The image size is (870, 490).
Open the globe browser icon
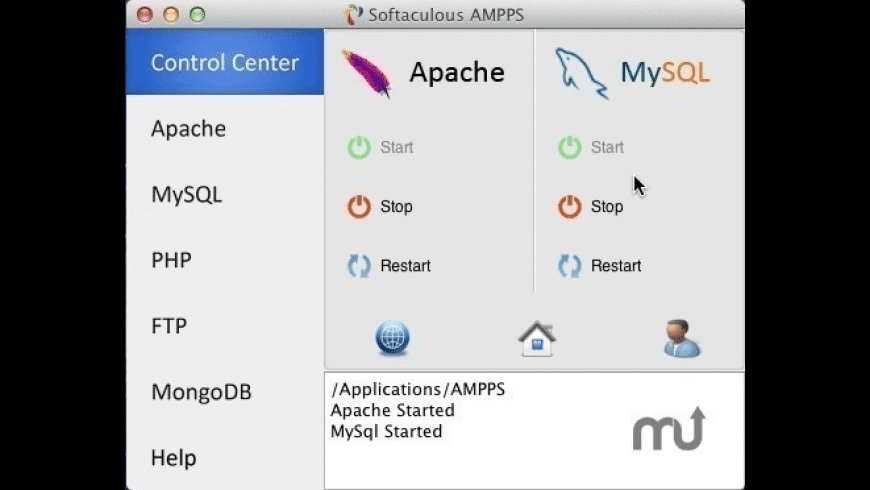point(392,337)
